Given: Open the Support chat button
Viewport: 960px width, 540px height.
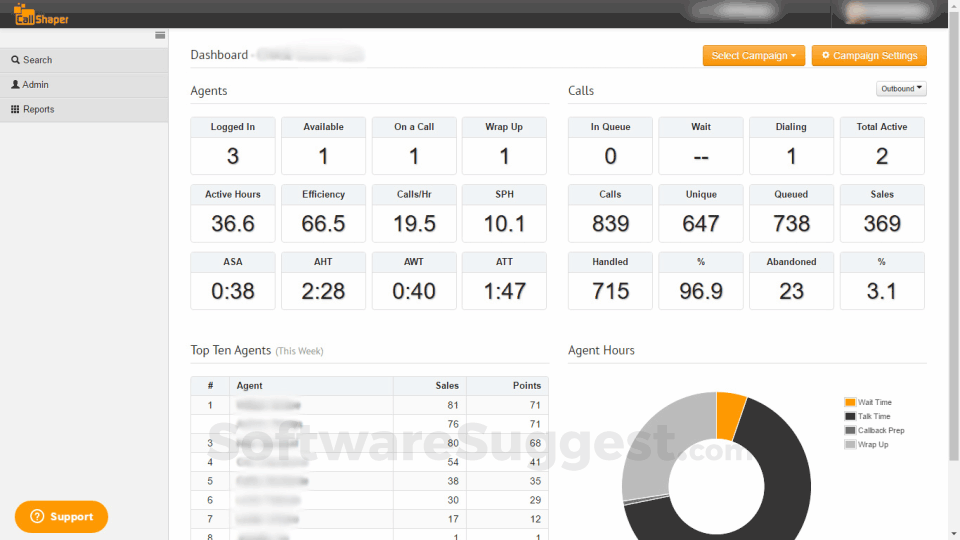Looking at the screenshot, I should [x=61, y=517].
